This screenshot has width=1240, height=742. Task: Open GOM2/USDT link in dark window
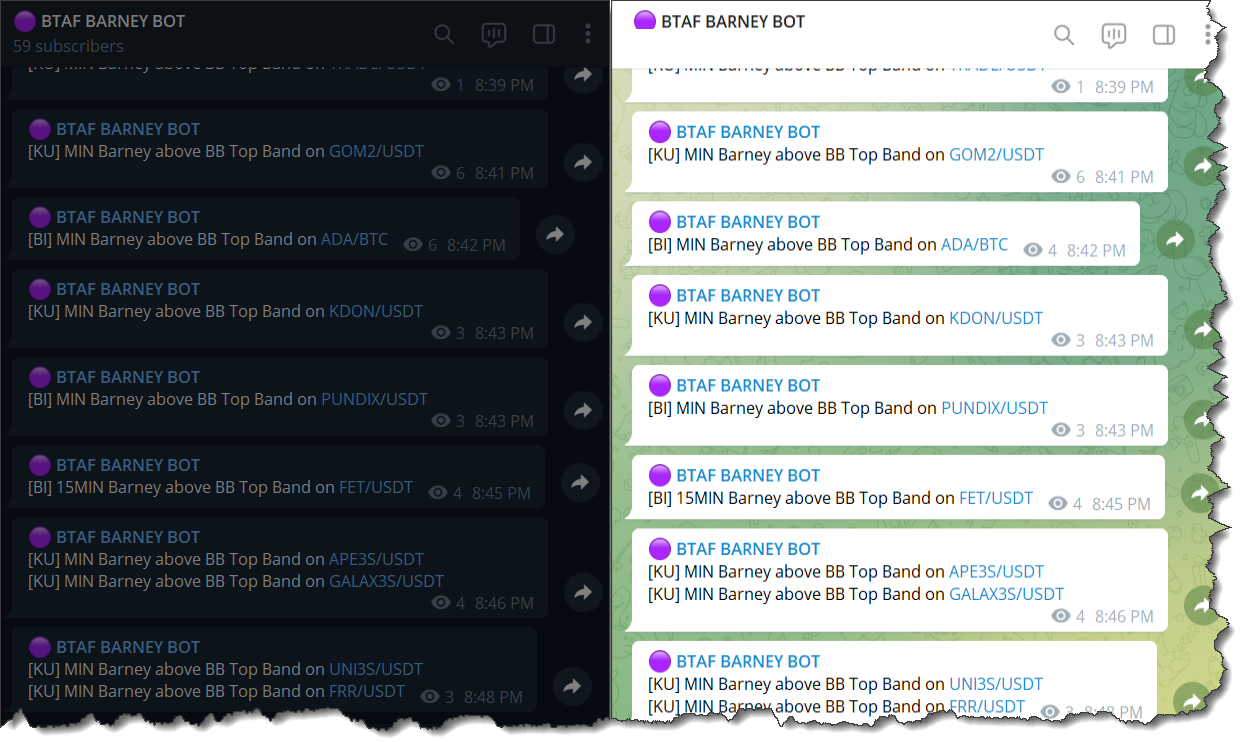tap(376, 151)
